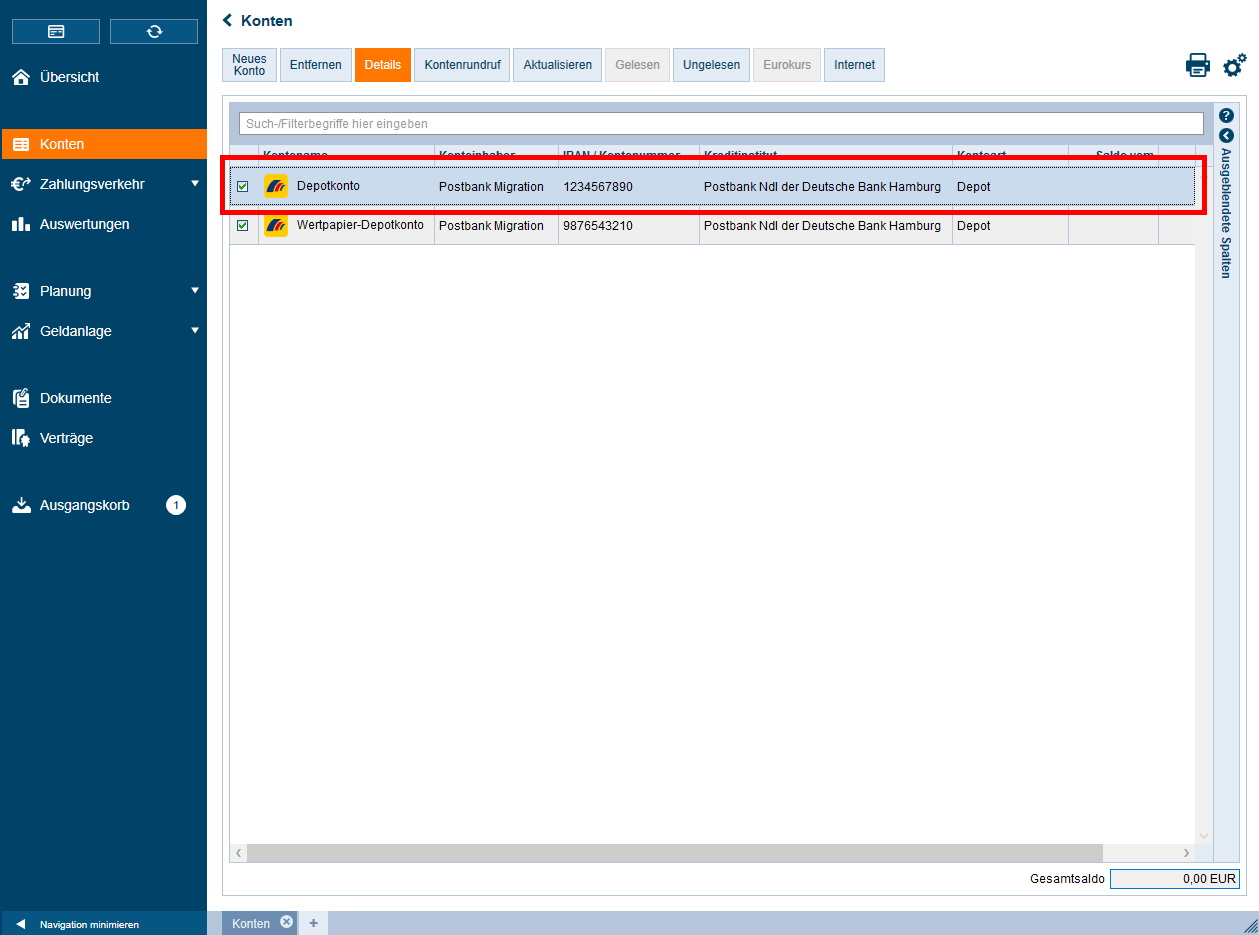The width and height of the screenshot is (1259, 935).
Task: Click the Ausgangskorb badge showing 1
Action: pyautogui.click(x=176, y=505)
